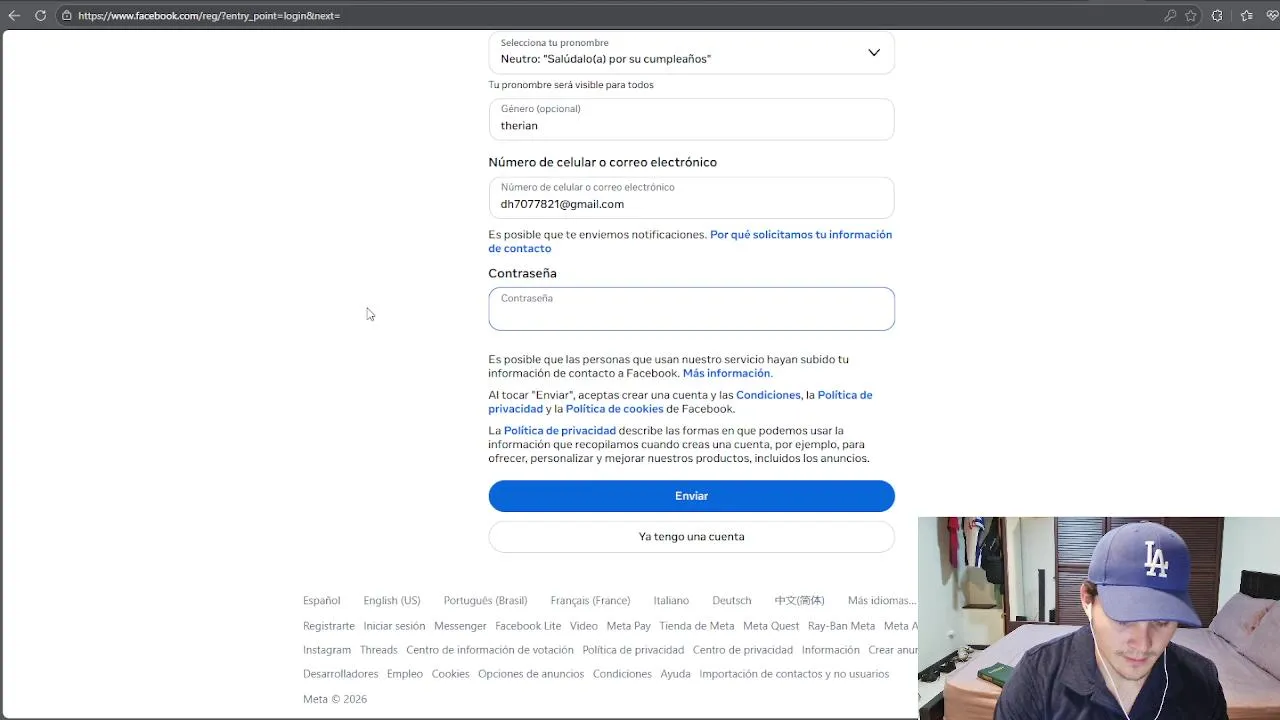Click 'Ya tengo una cuenta' button
The height and width of the screenshot is (720, 1280).
[691, 537]
